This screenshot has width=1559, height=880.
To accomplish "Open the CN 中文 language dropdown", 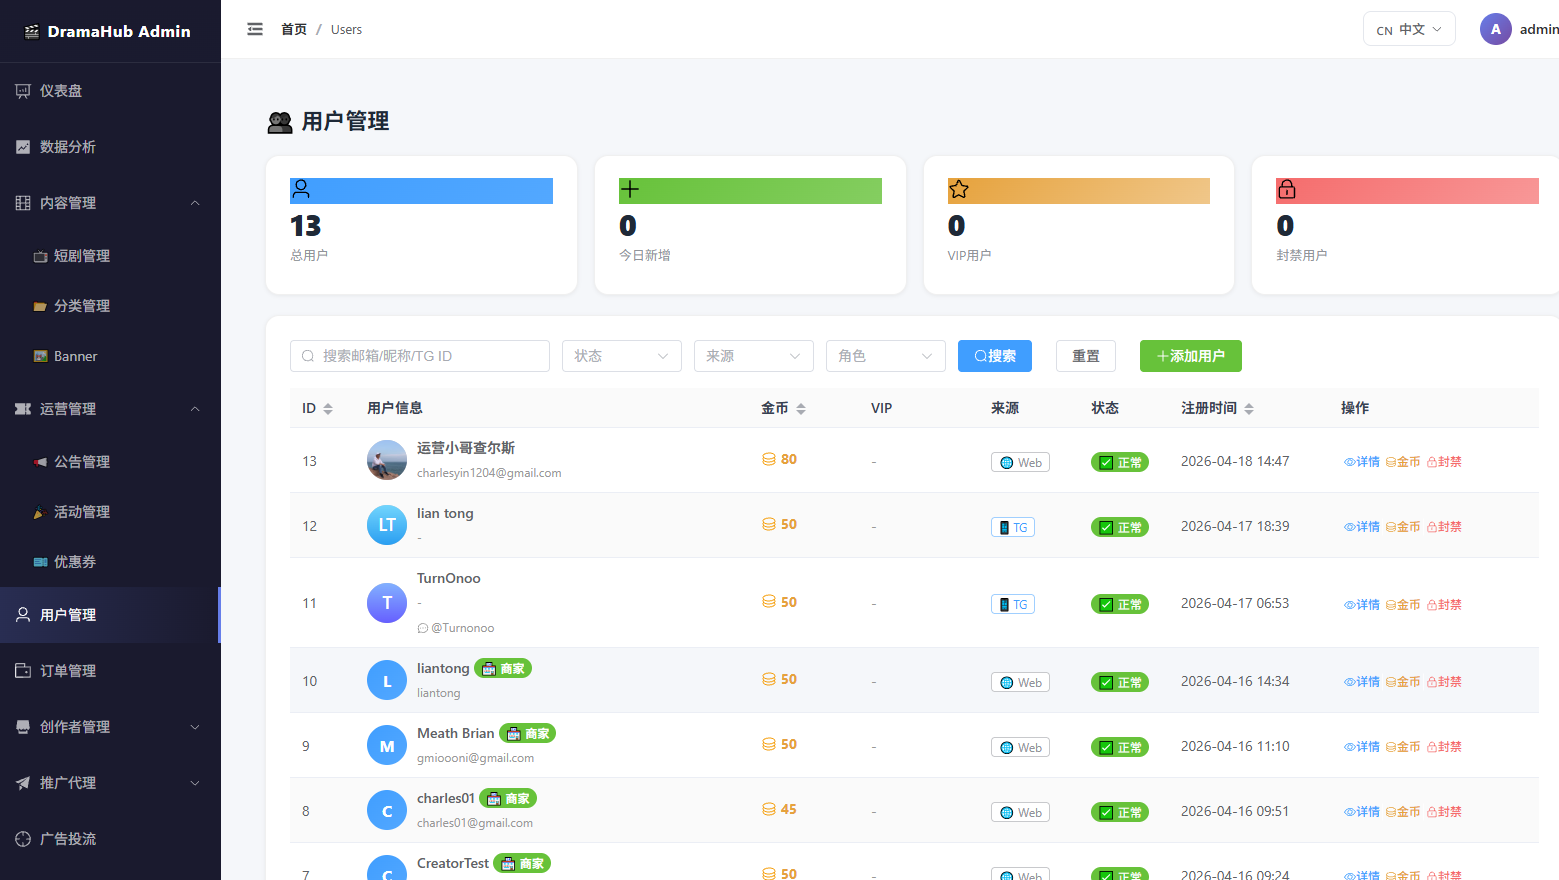I will point(1409,29).
